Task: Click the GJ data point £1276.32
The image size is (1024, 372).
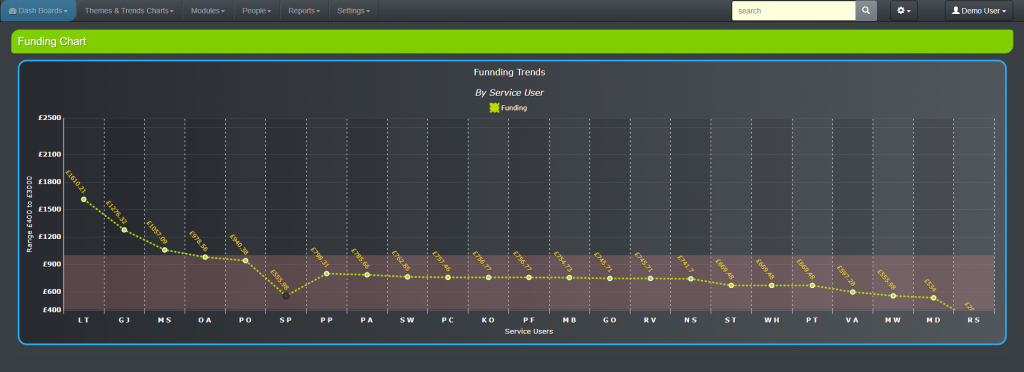Action: click(124, 230)
